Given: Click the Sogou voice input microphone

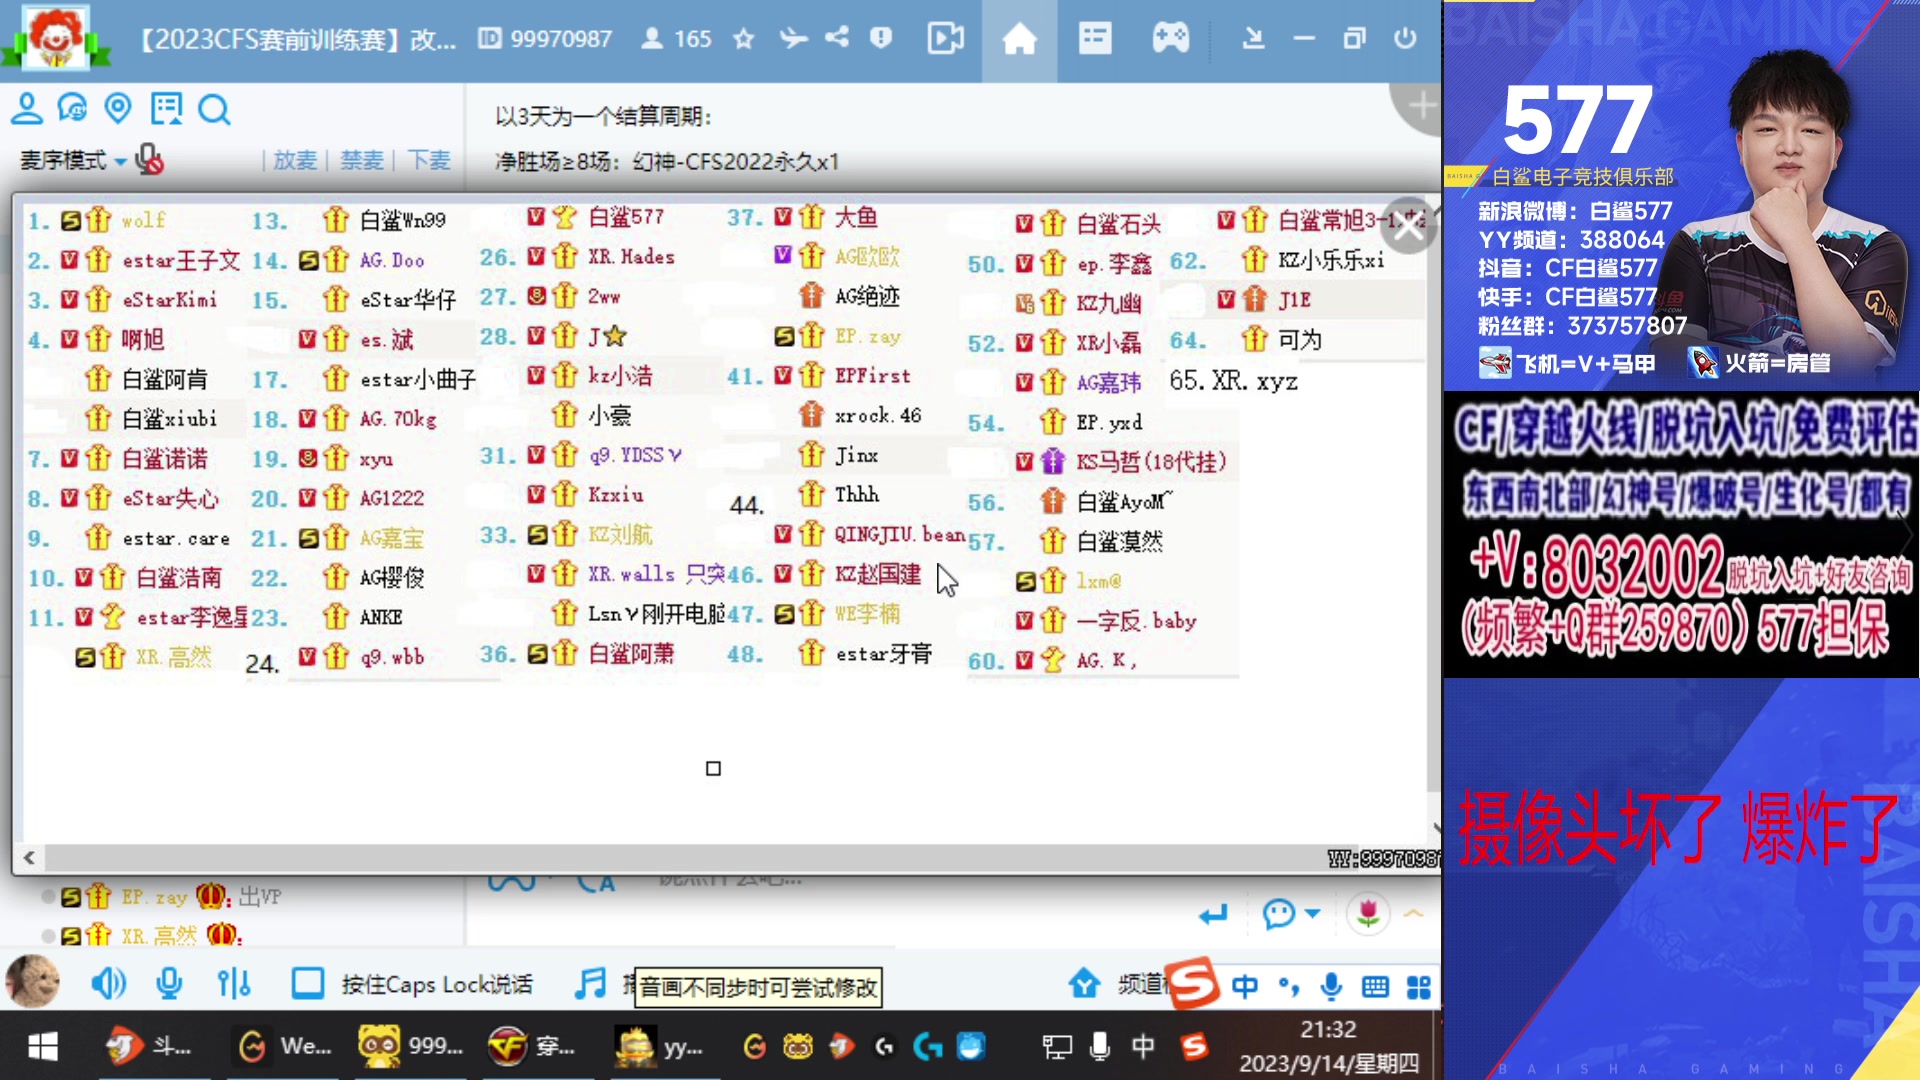Looking at the screenshot, I should coord(1331,987).
